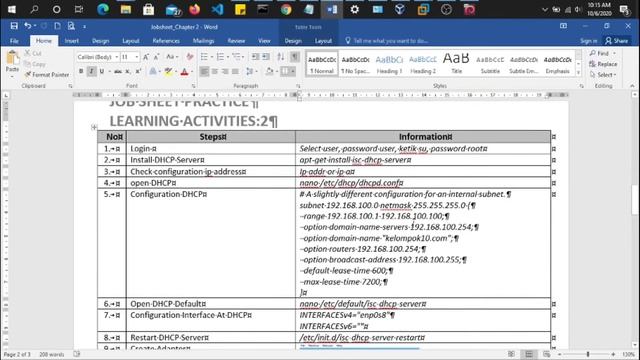Open Visual Studio Code from taskbar
This screenshot has width=640, height=360.
[218, 9]
